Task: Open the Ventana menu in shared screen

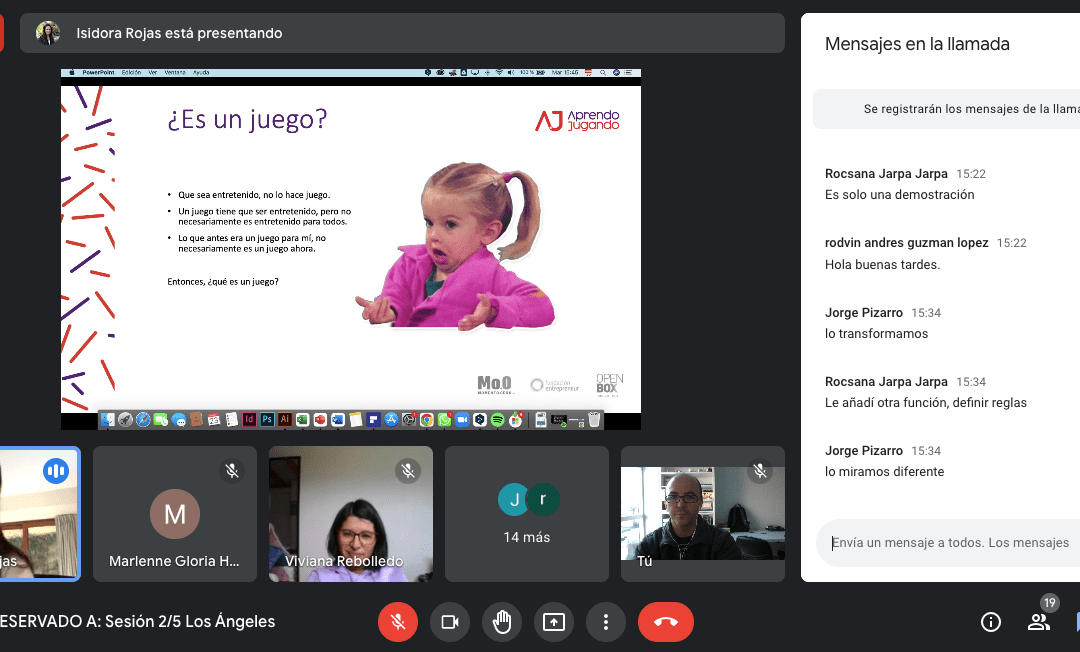Action: (x=175, y=72)
